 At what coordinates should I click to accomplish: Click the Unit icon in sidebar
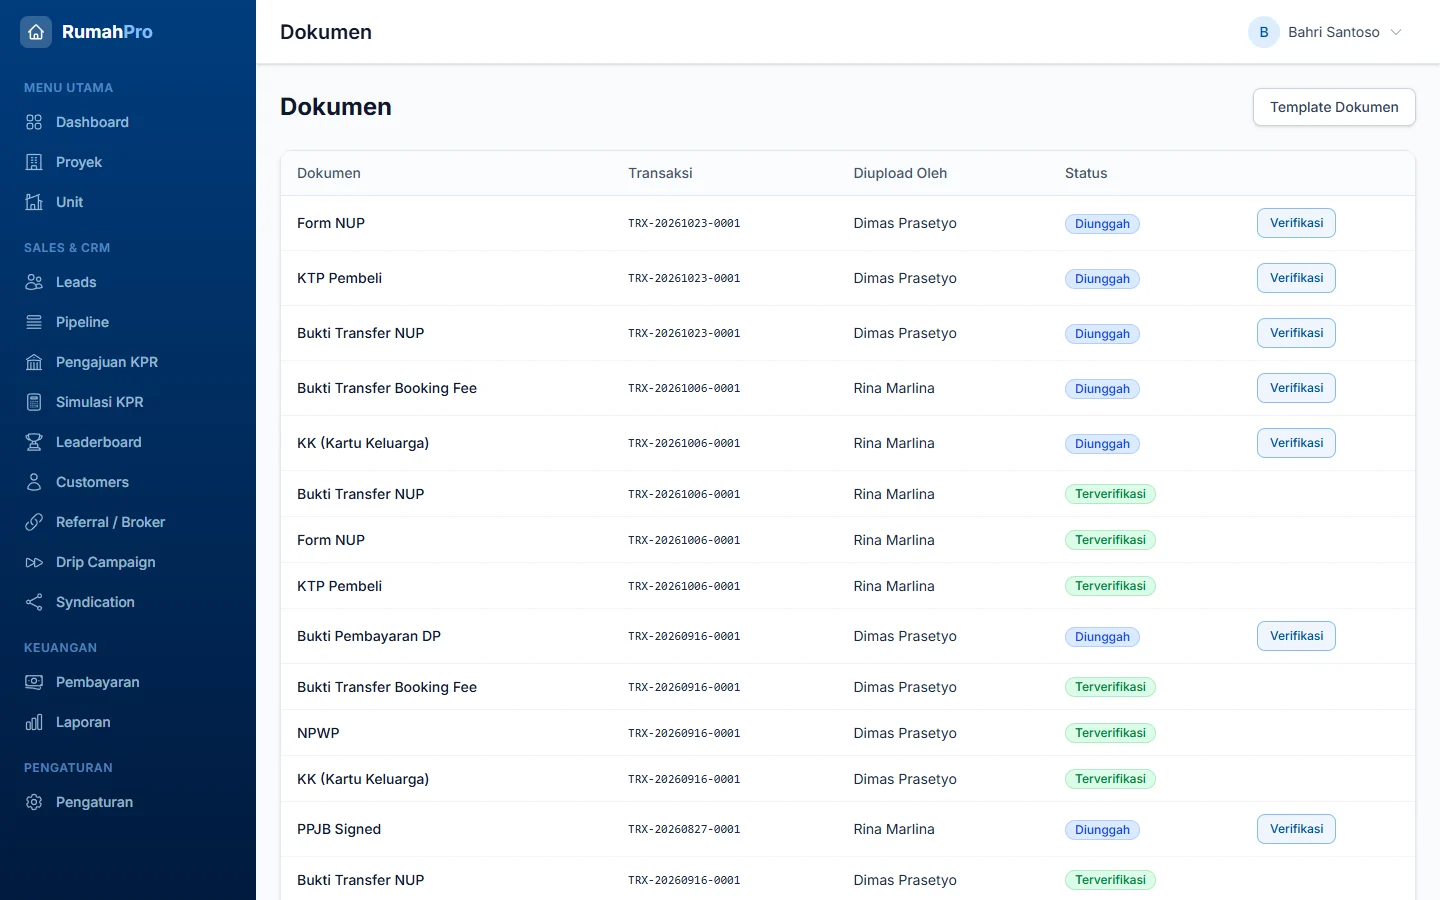pyautogui.click(x=34, y=202)
